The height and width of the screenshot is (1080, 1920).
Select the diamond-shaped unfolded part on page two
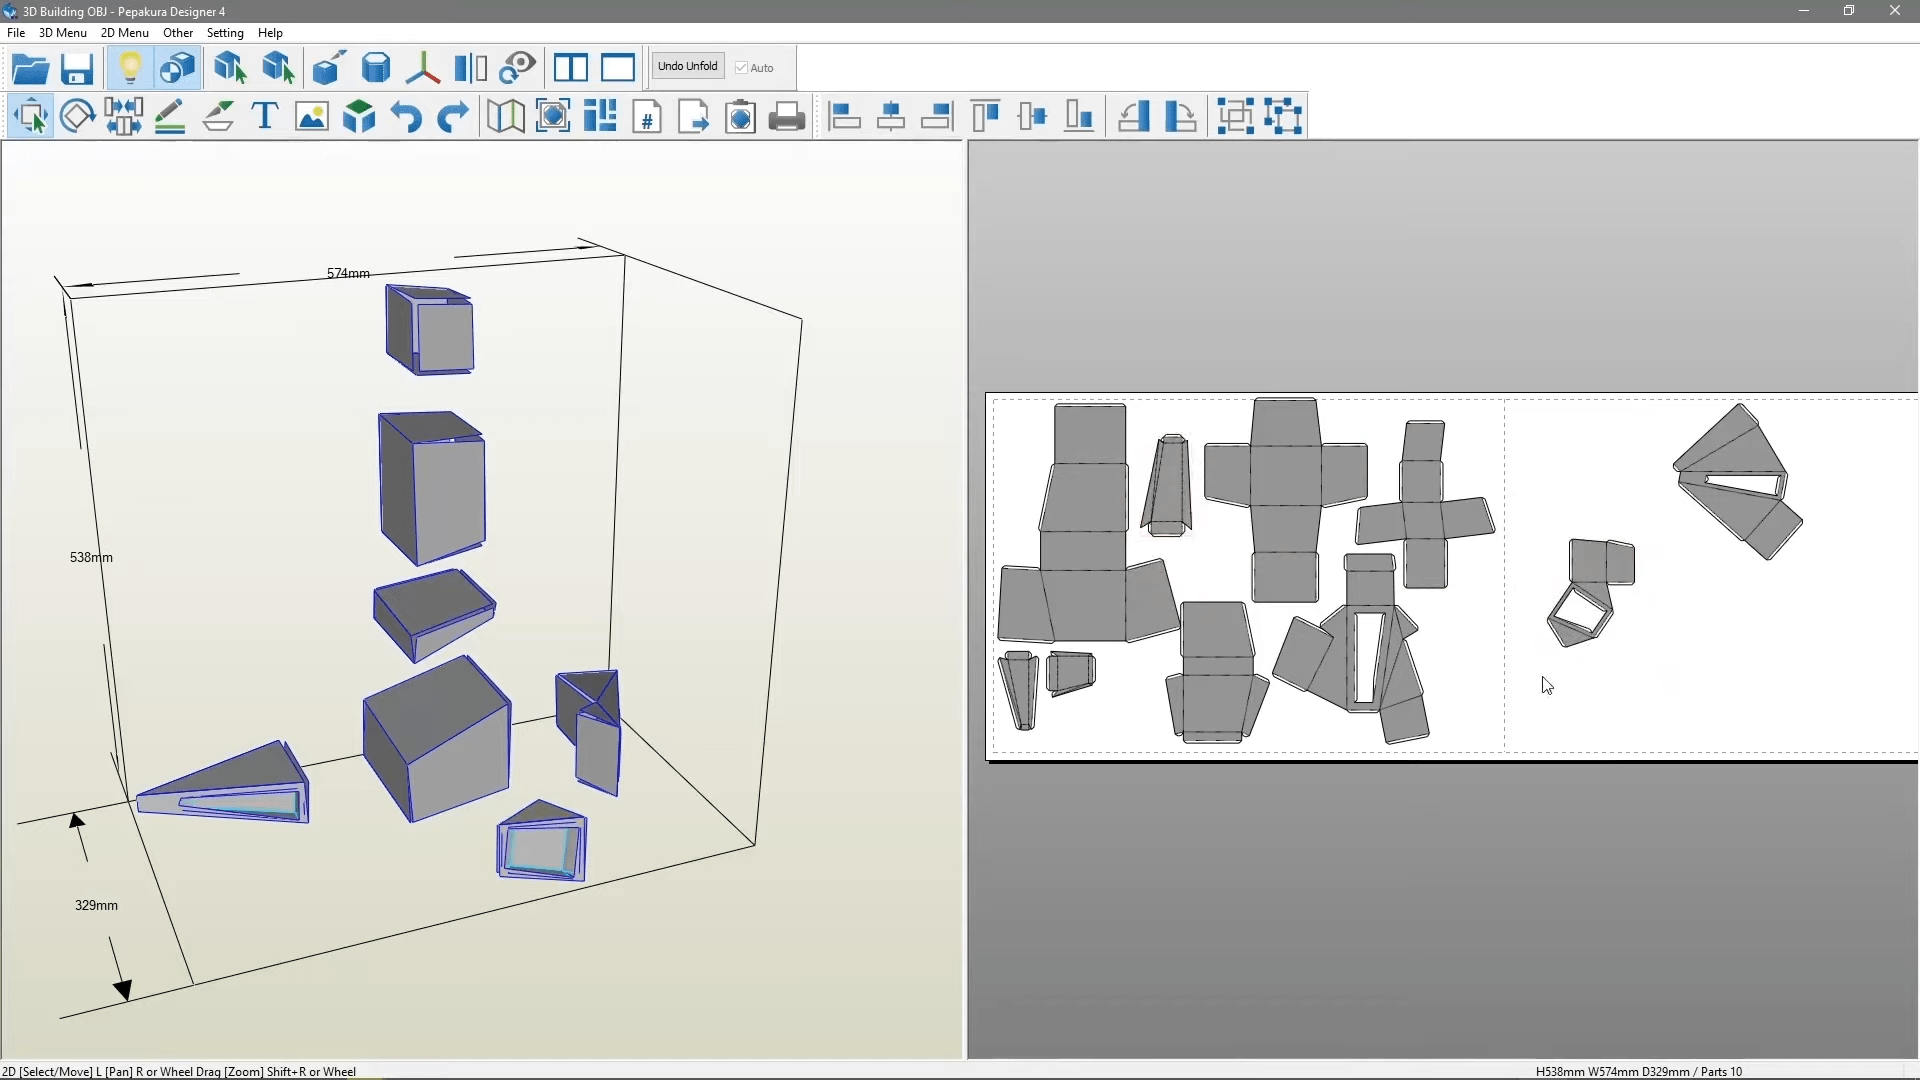pyautogui.click(x=1738, y=481)
